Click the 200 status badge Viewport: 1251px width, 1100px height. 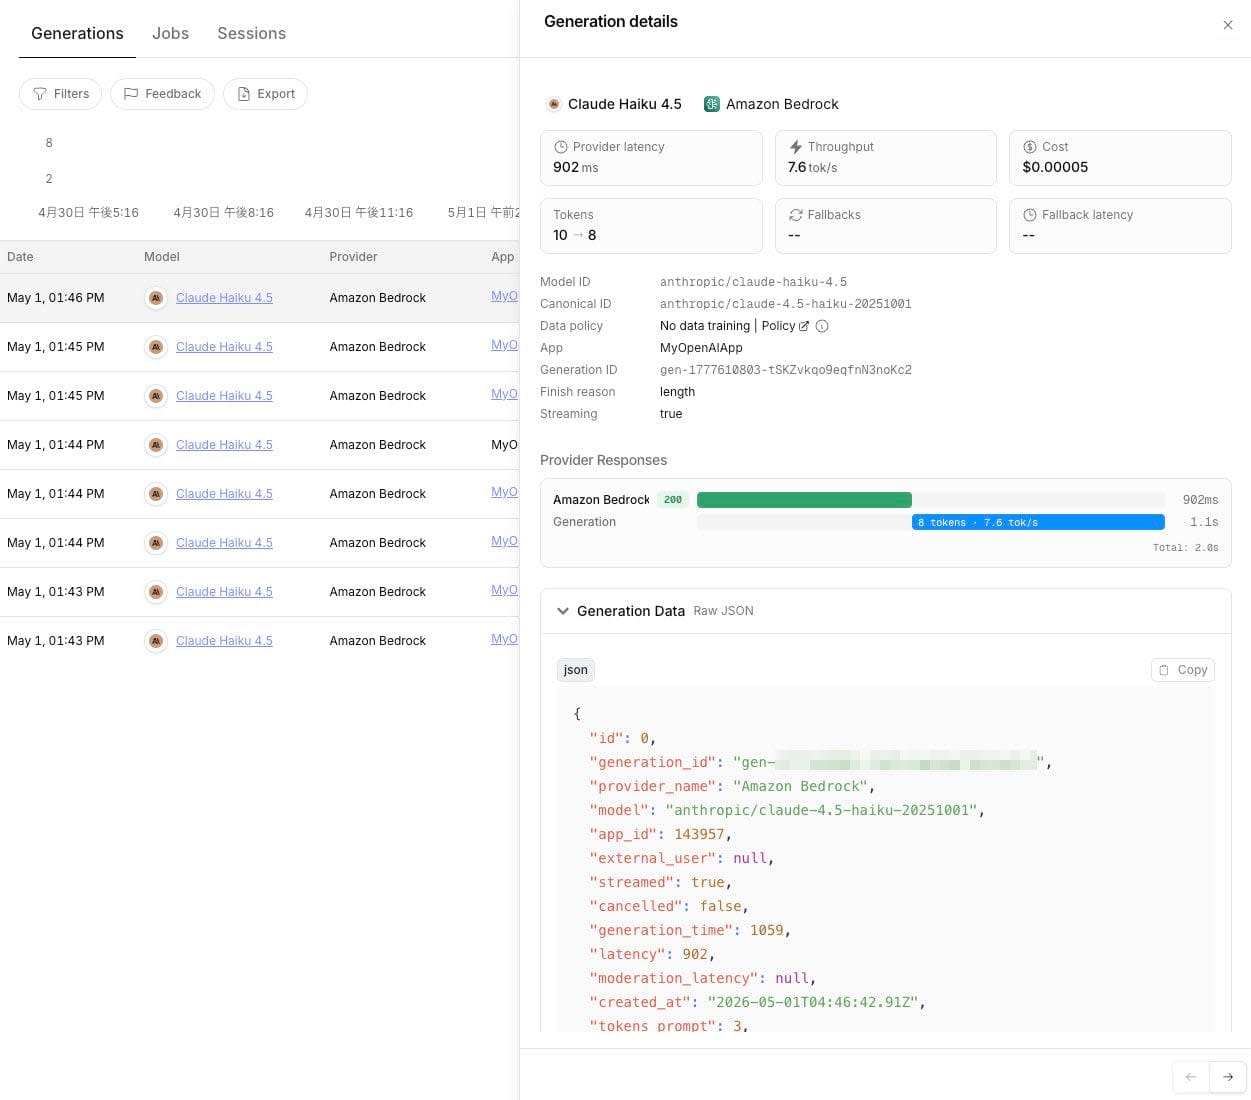673,500
